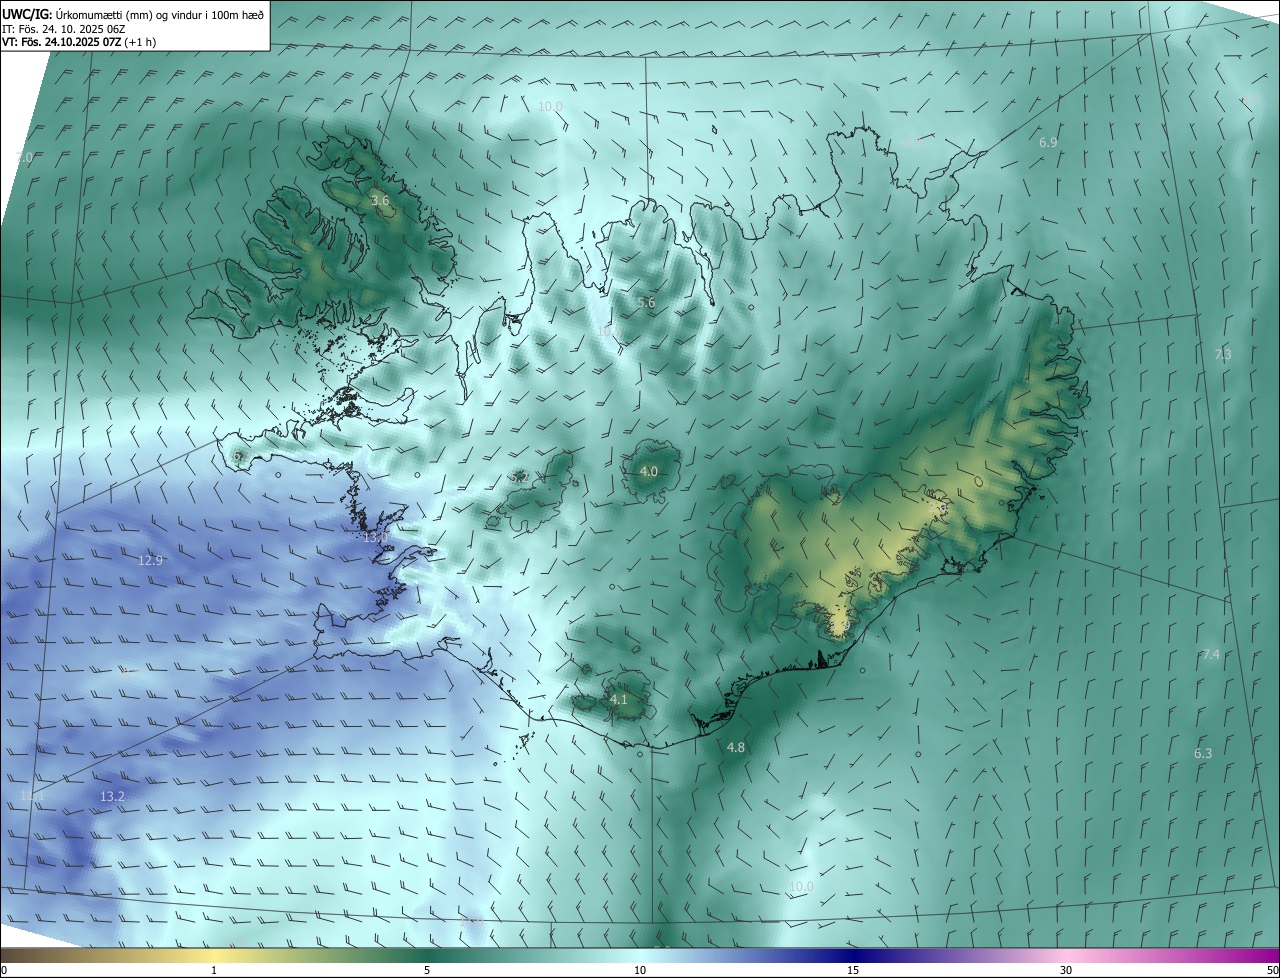
Task: Click the '50' tick on the color scale
Action: point(1272,970)
